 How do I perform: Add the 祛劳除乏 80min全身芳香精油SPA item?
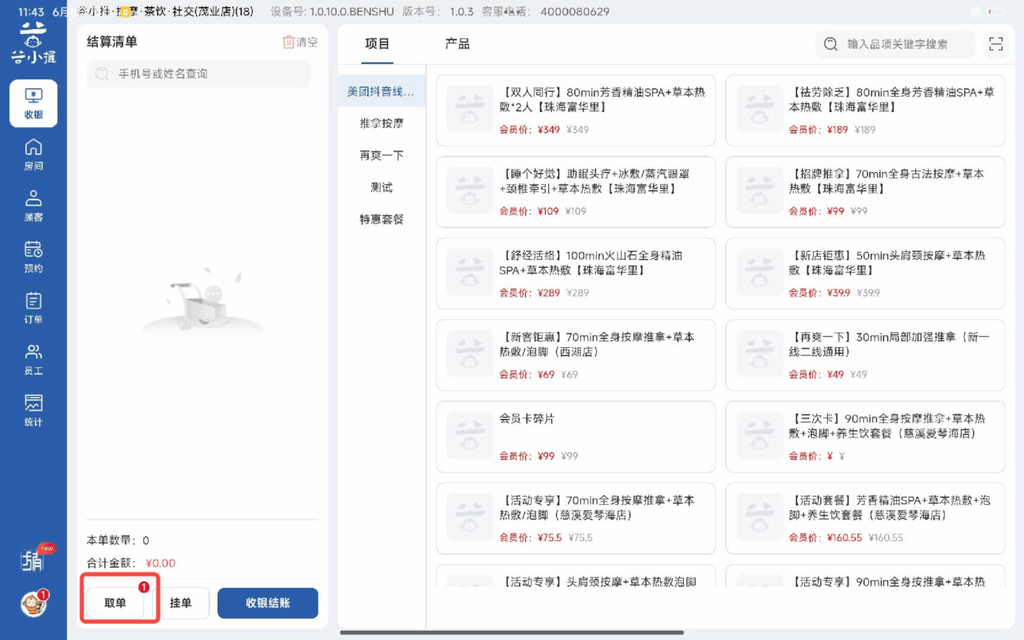click(865, 110)
